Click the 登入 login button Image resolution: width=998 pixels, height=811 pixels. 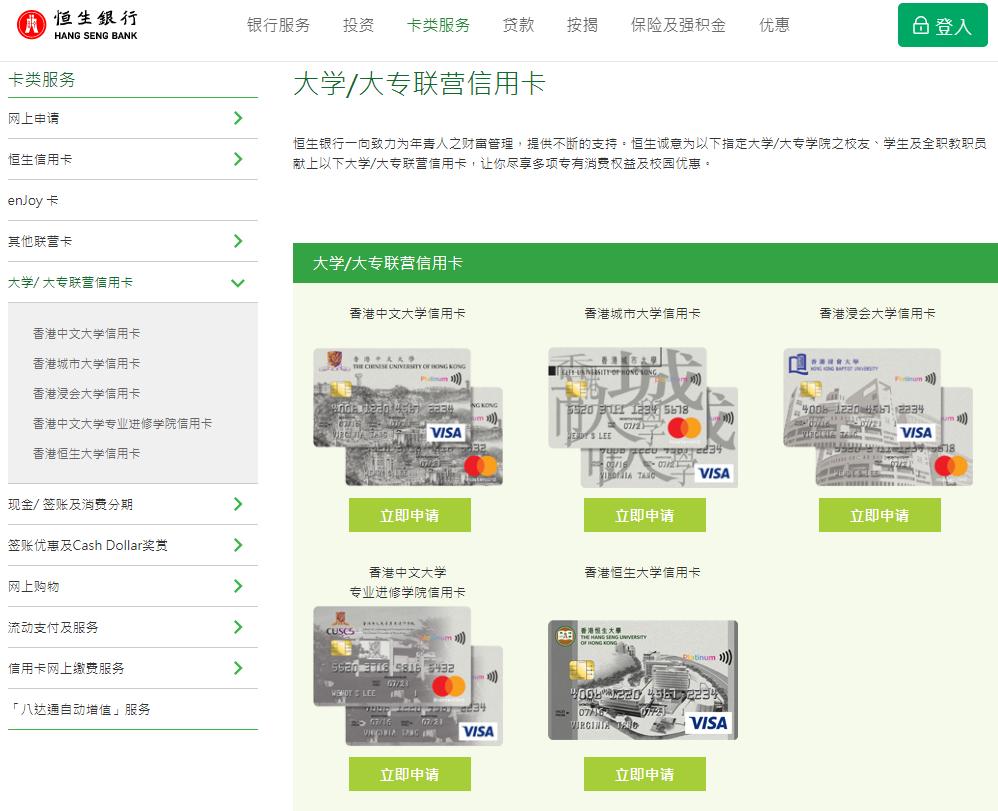(x=942, y=26)
